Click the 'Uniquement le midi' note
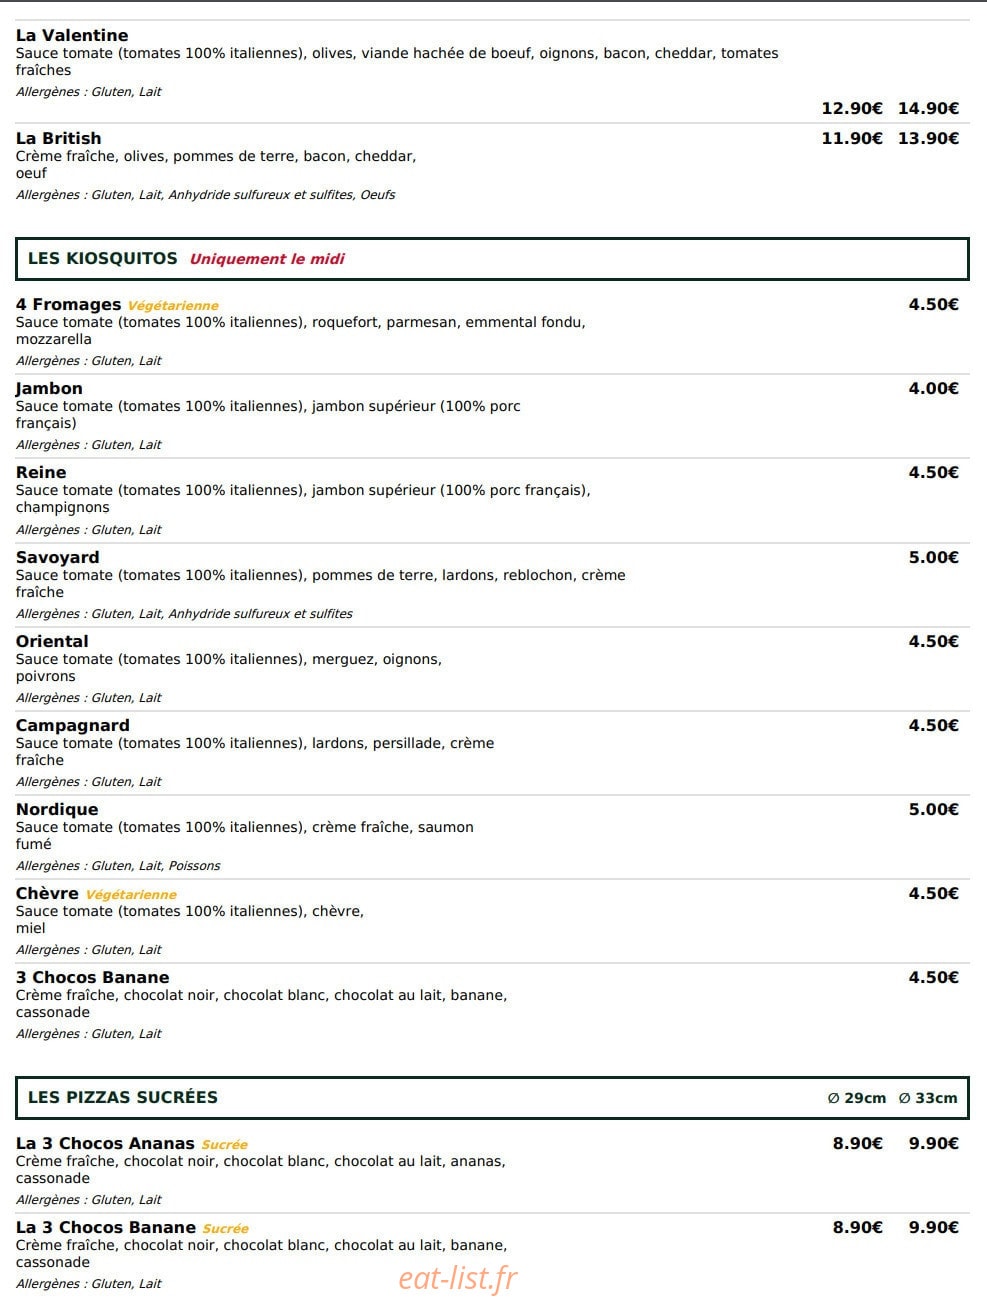This screenshot has width=987, height=1306. (267, 259)
